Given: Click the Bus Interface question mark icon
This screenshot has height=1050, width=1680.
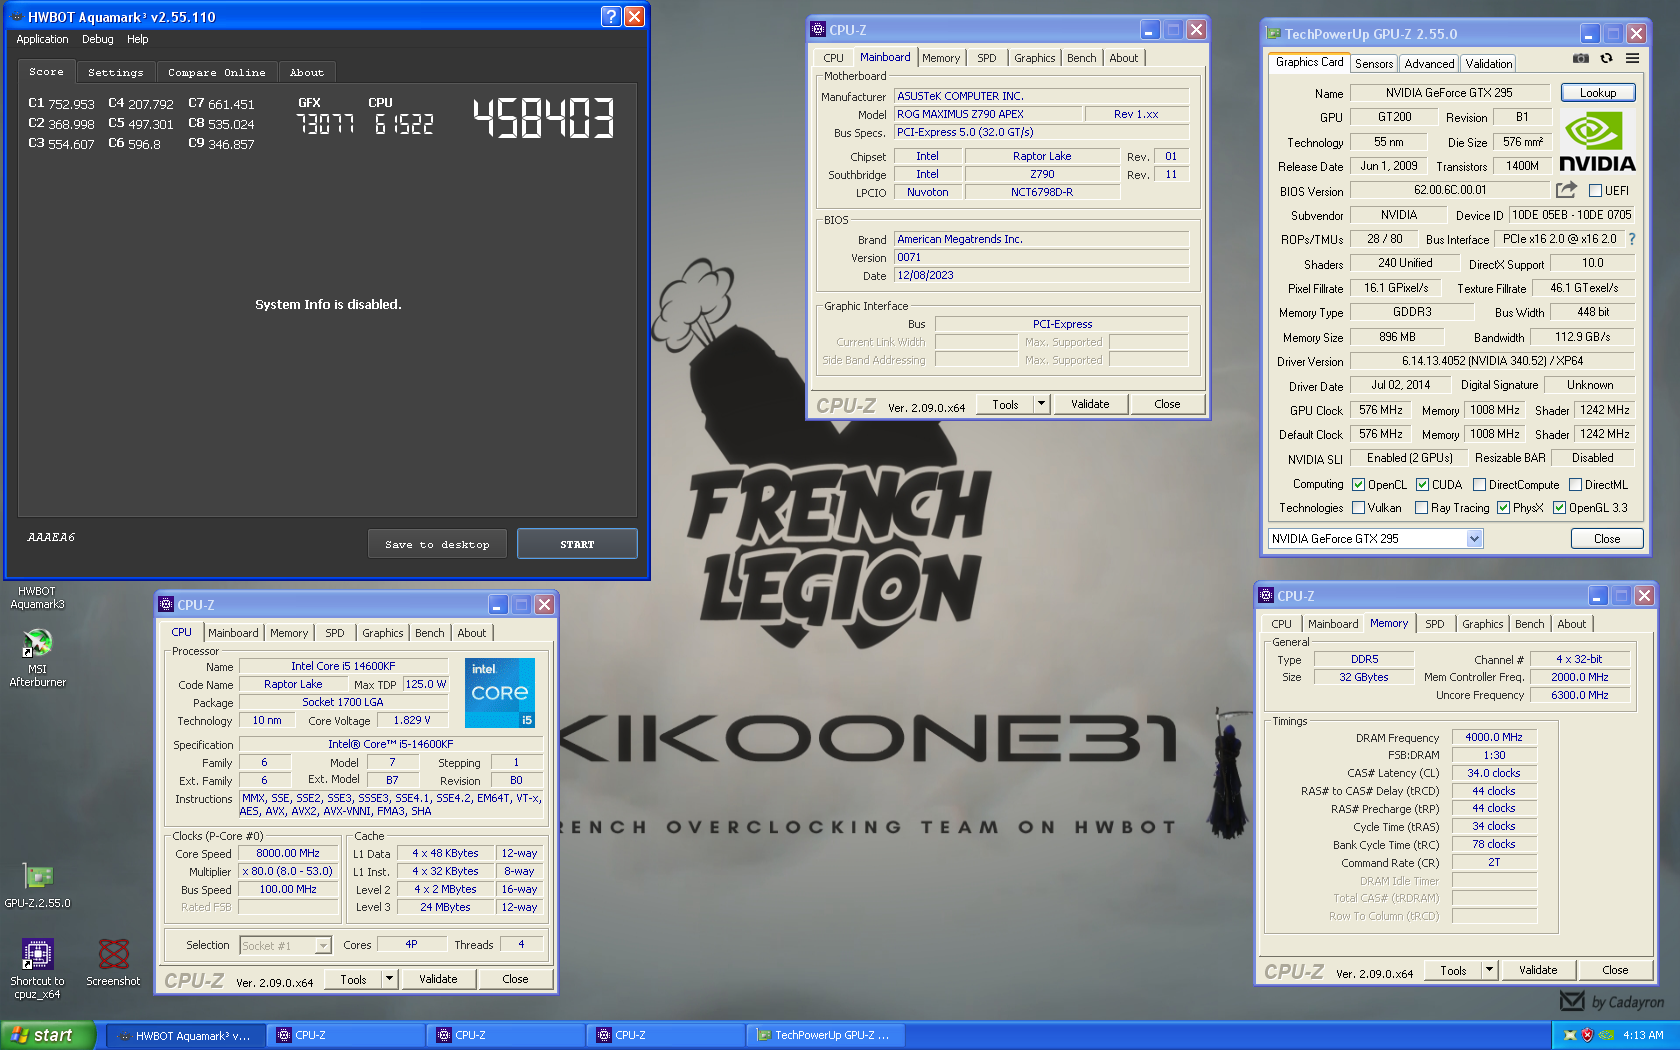Looking at the screenshot, I should (x=1632, y=239).
